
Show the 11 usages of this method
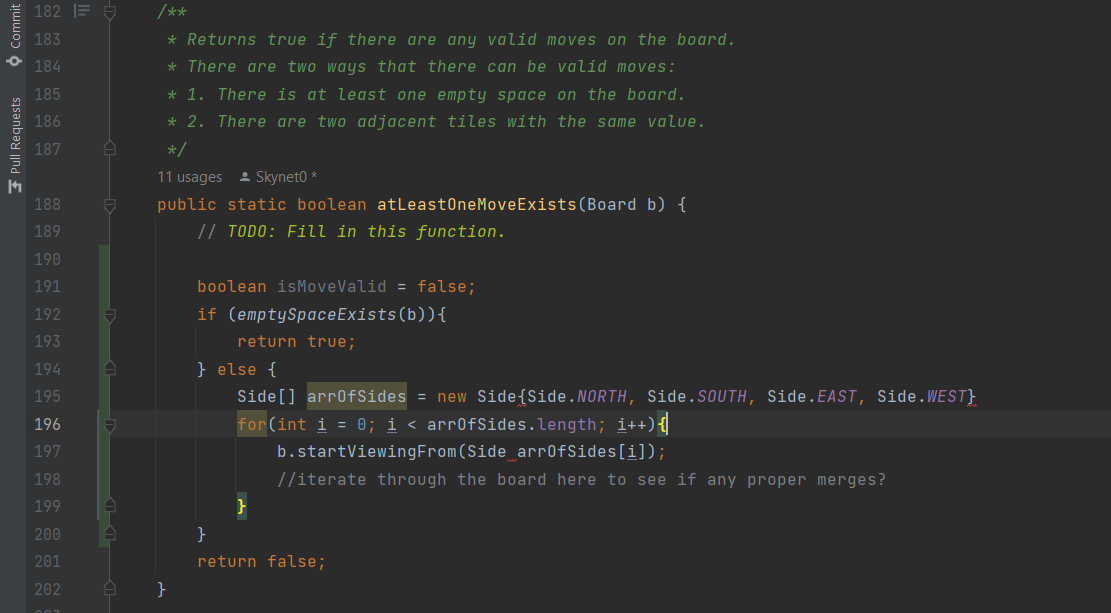tap(190, 177)
